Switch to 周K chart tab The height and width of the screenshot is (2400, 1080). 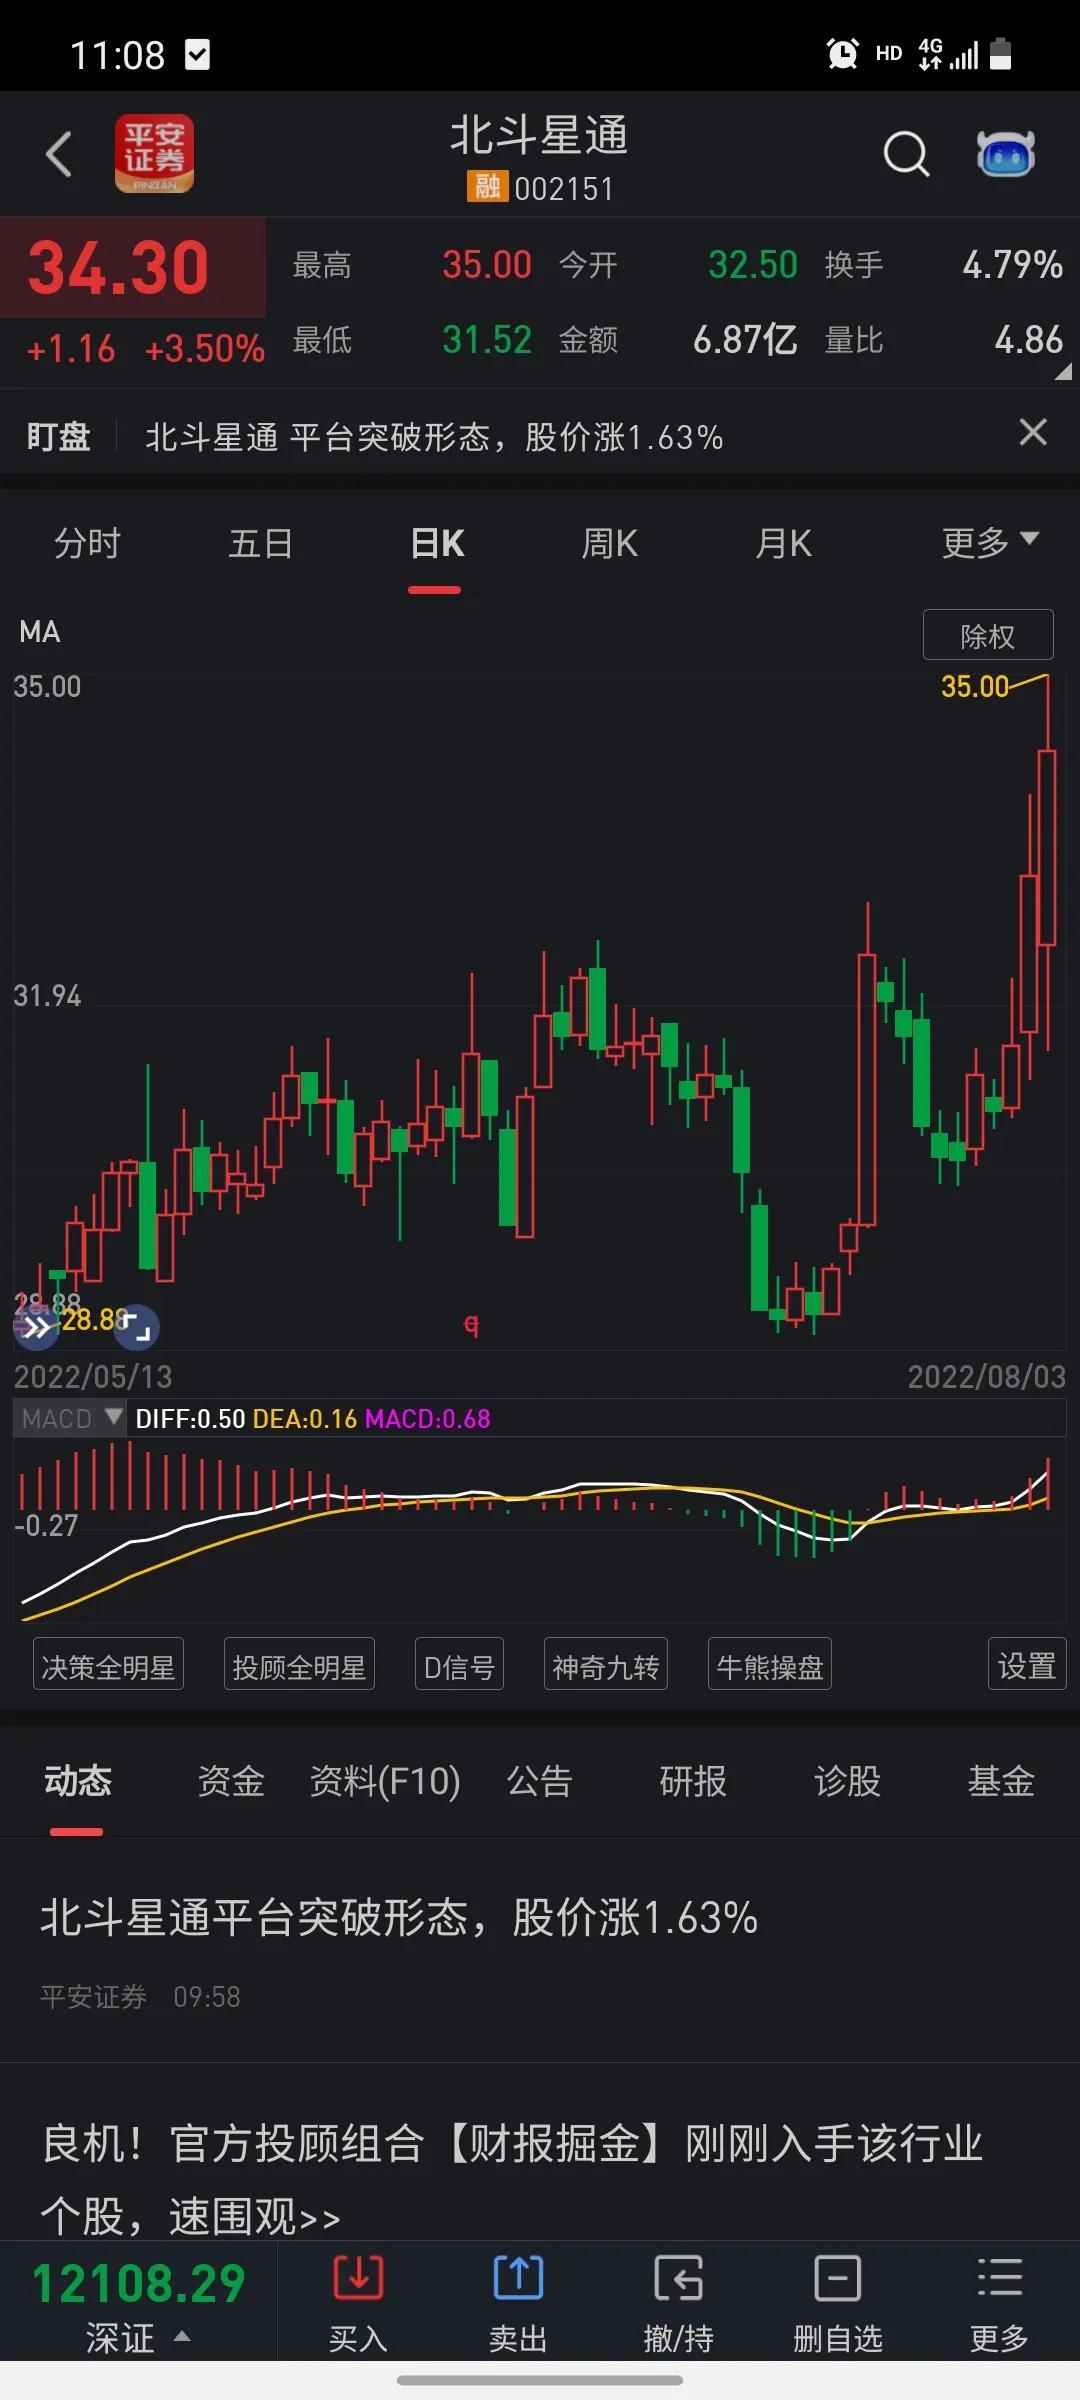(610, 543)
